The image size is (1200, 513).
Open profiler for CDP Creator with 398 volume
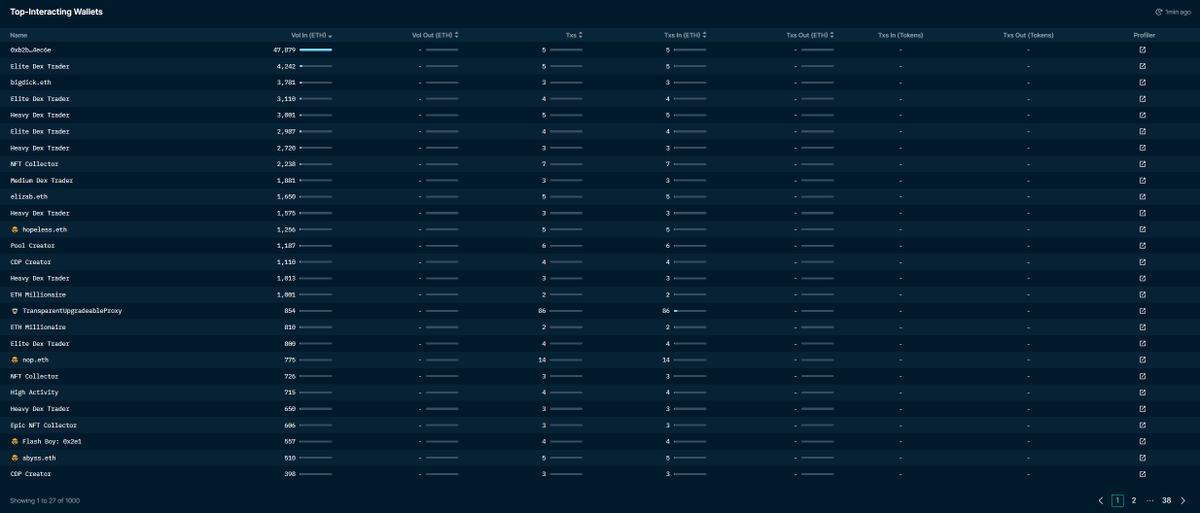(1143, 474)
